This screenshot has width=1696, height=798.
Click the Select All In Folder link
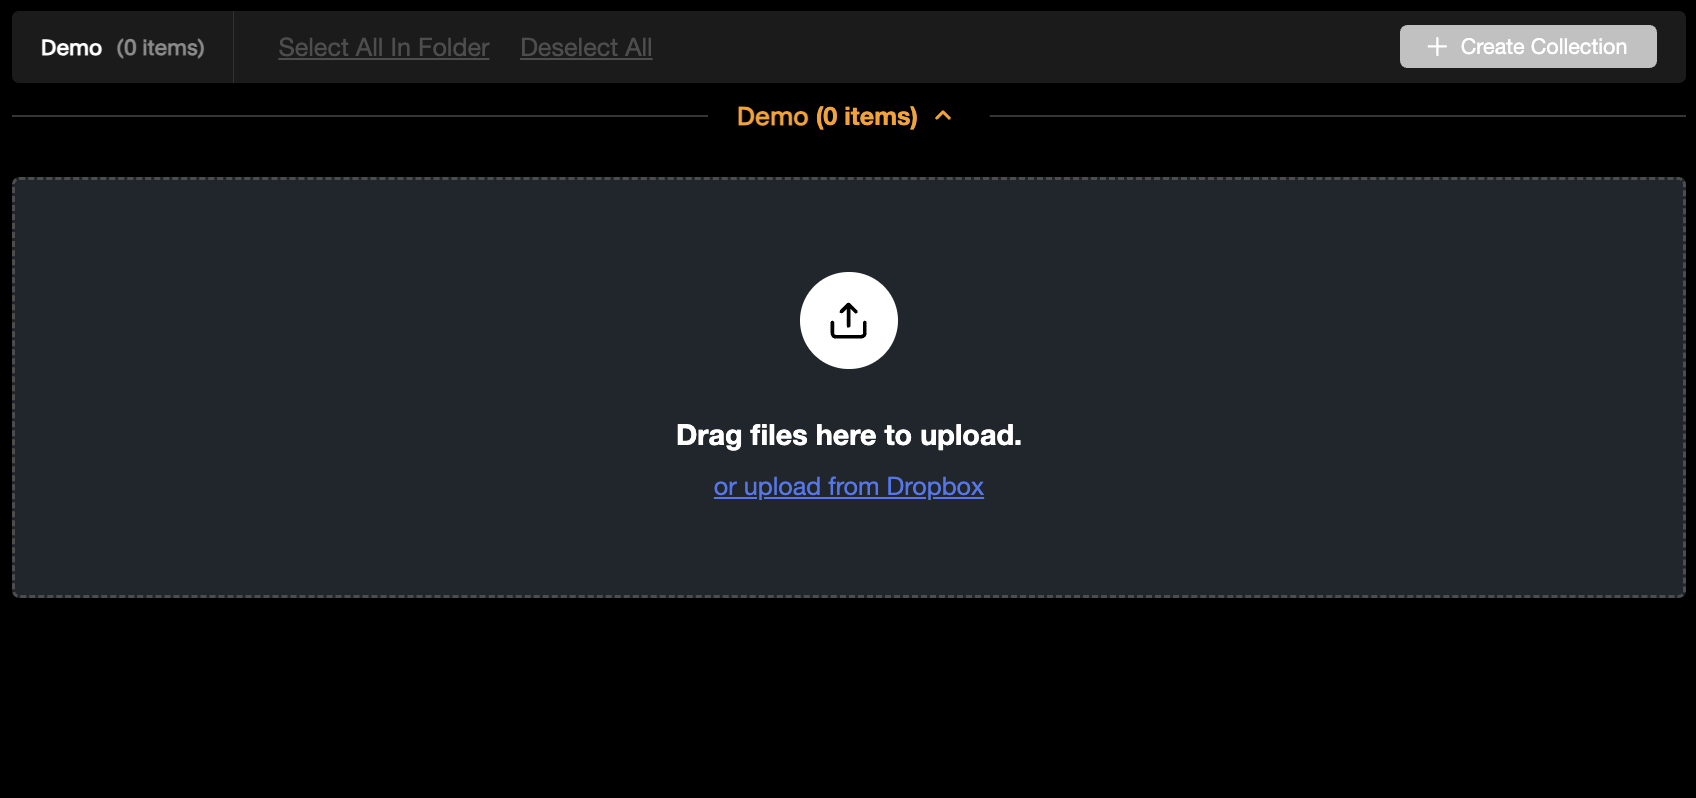click(384, 47)
